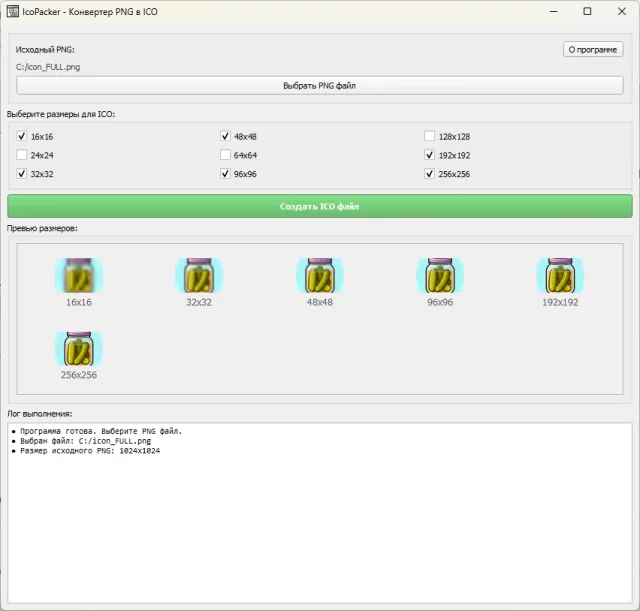
Task: Click log line 'Выбран файл: C:/icon_FULL.png'
Action: tap(86, 441)
